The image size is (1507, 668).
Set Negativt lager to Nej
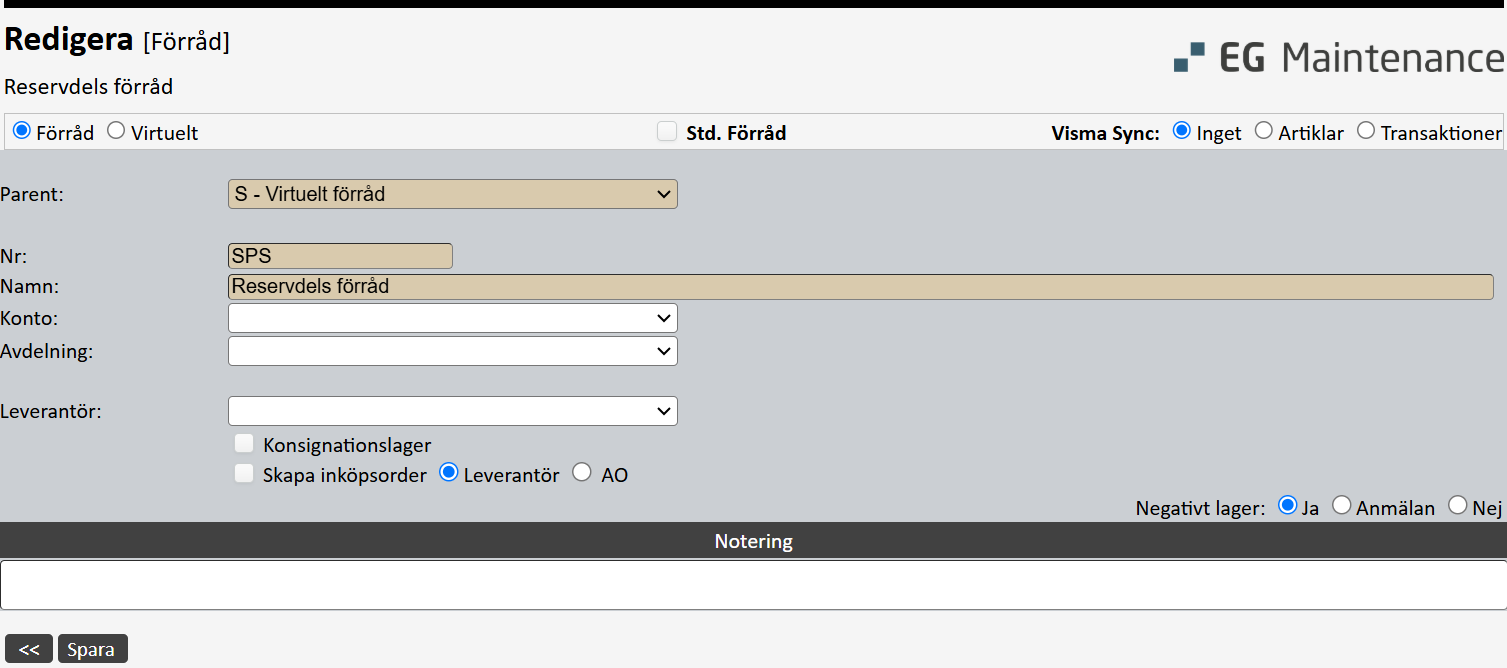tap(1458, 506)
